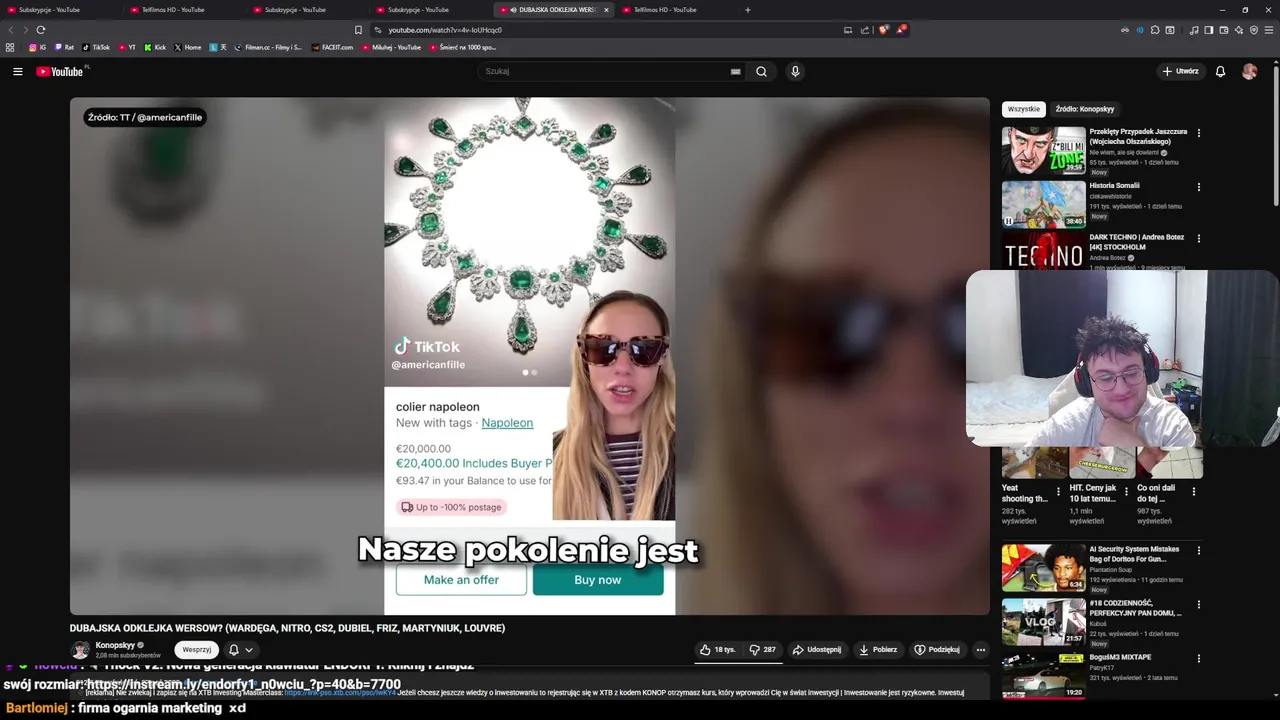Open options for DARK TECHNO video
The image size is (1280, 720).
point(1198,239)
